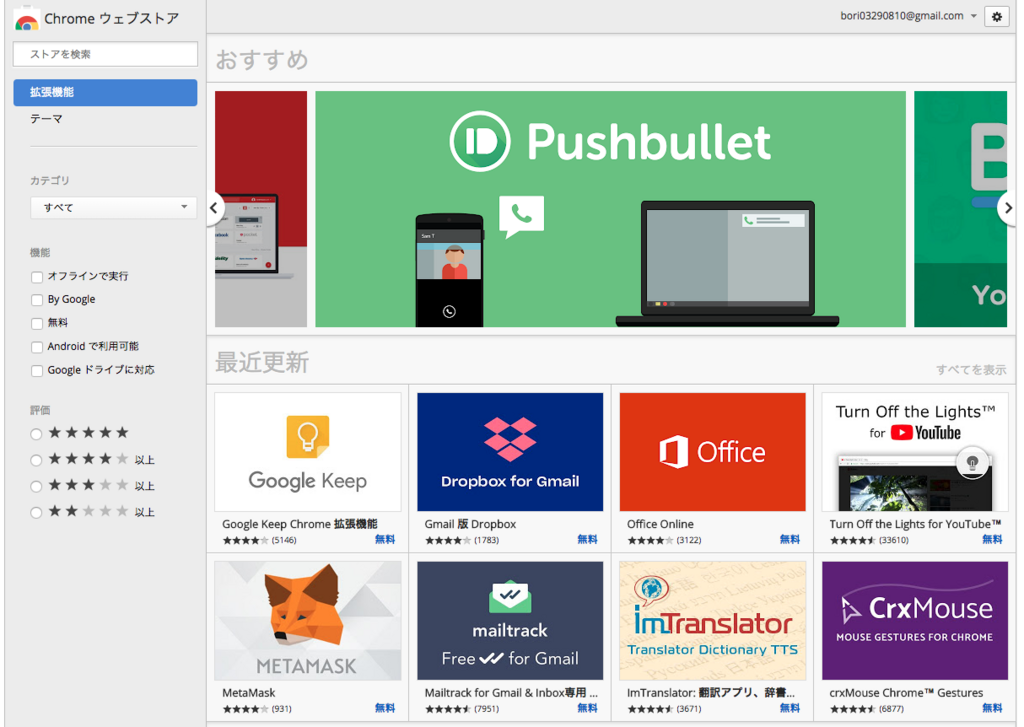
Task: Click 無料 button for Mailtrack
Action: [x=587, y=708]
